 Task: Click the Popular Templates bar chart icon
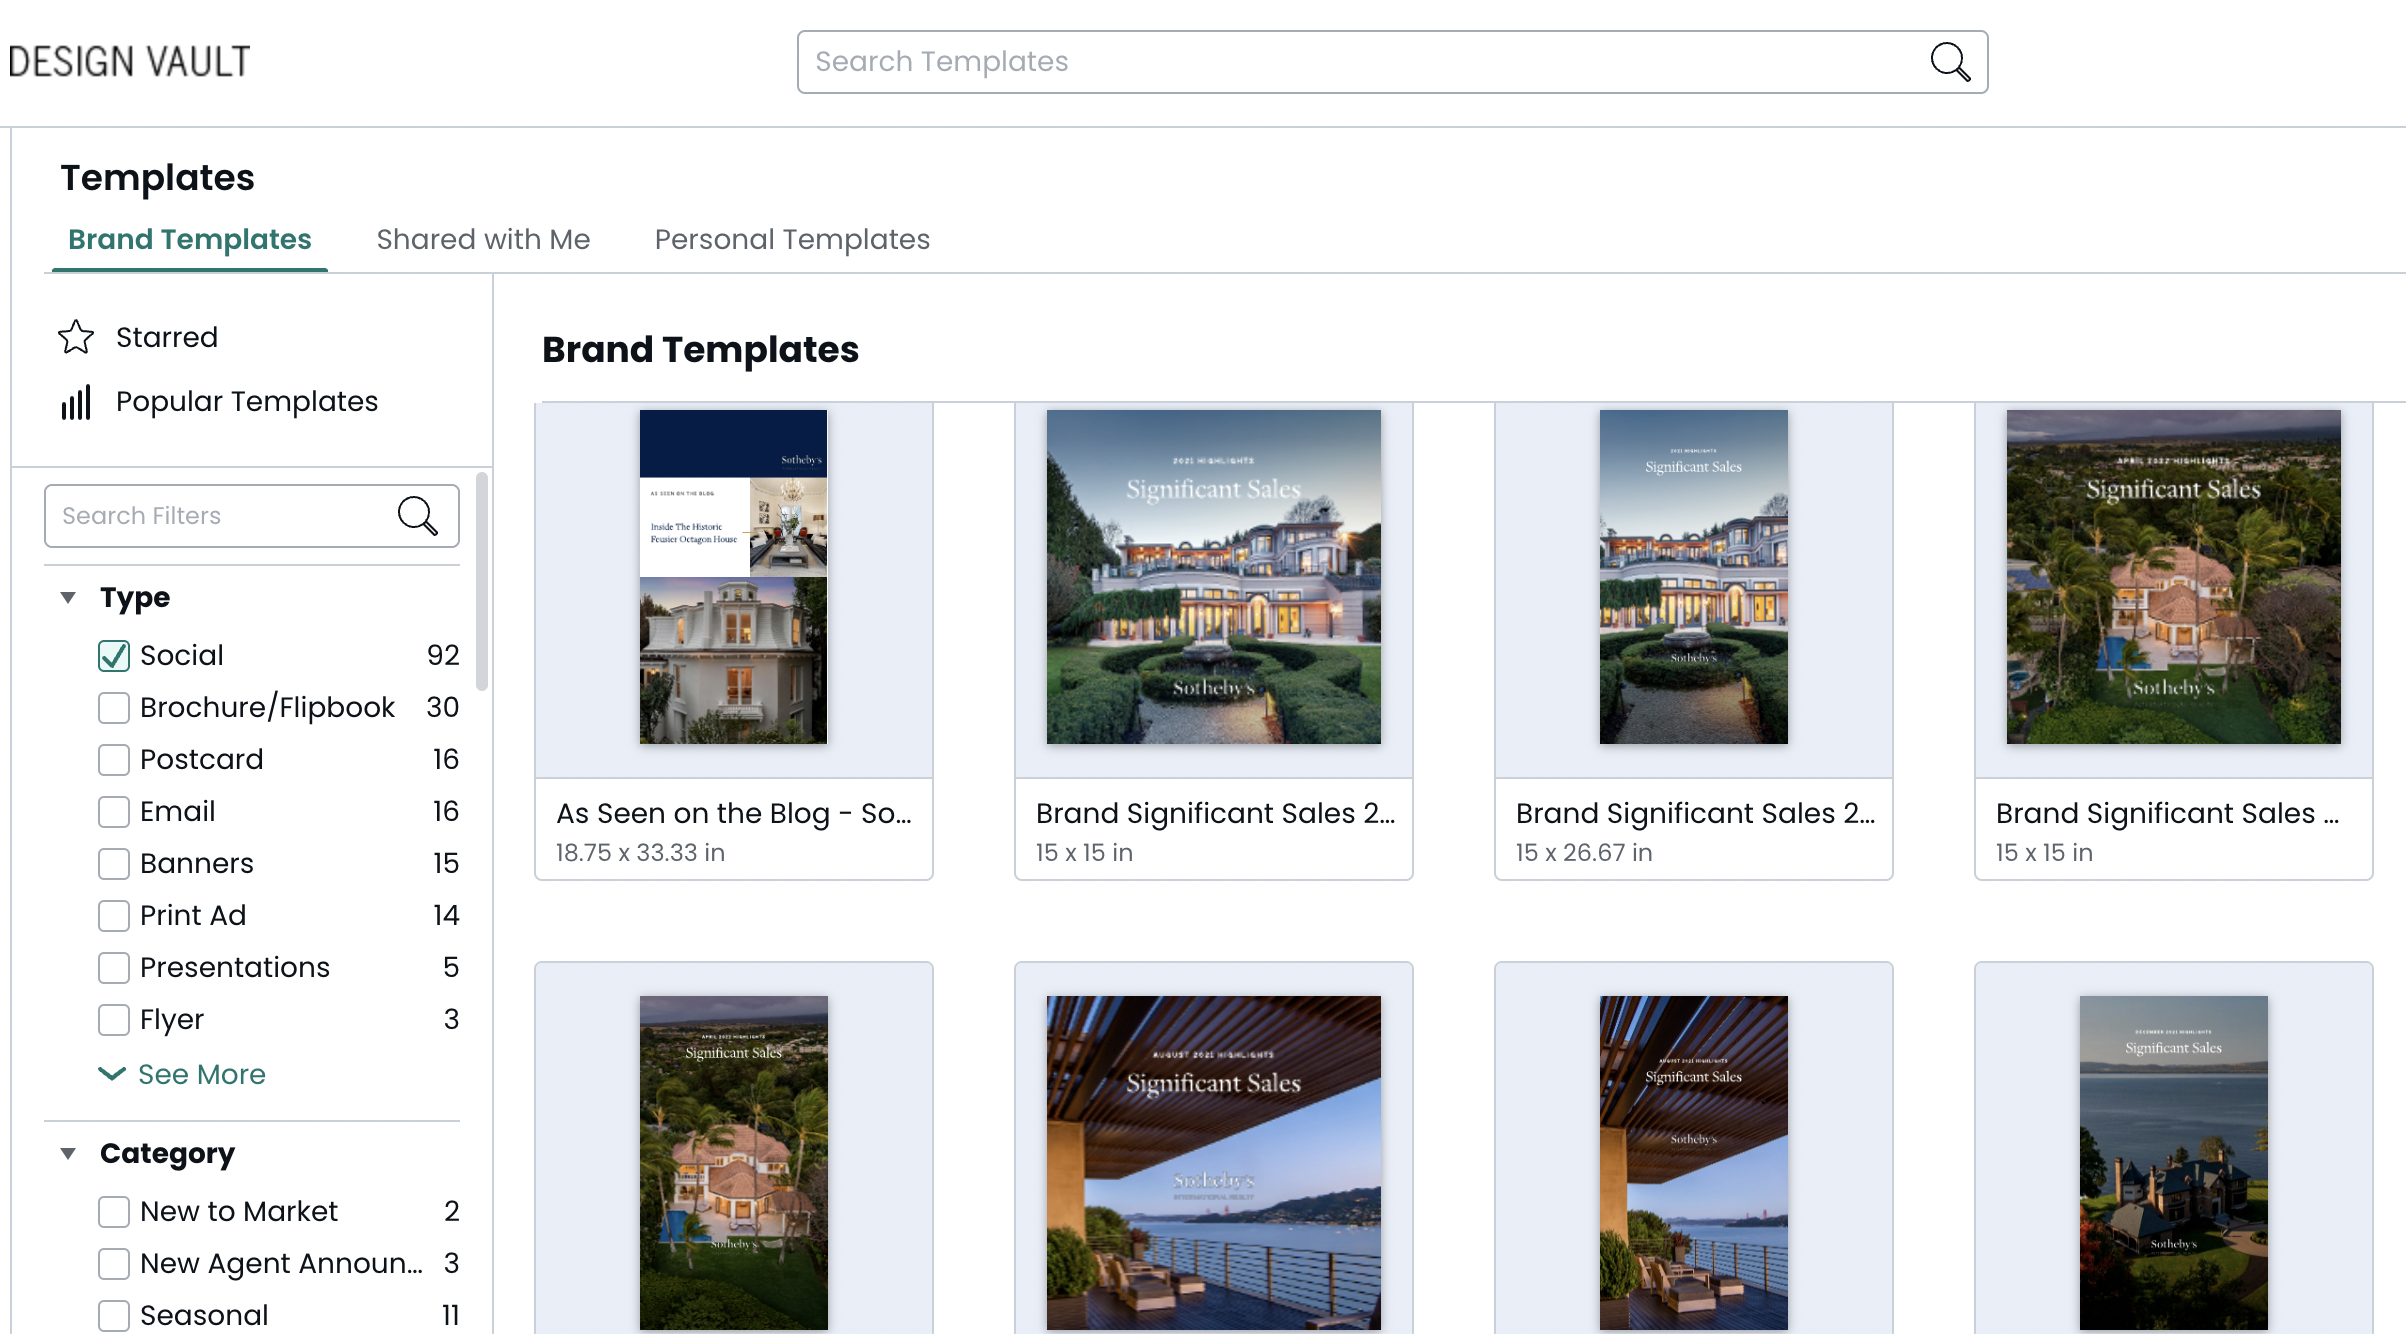76,402
